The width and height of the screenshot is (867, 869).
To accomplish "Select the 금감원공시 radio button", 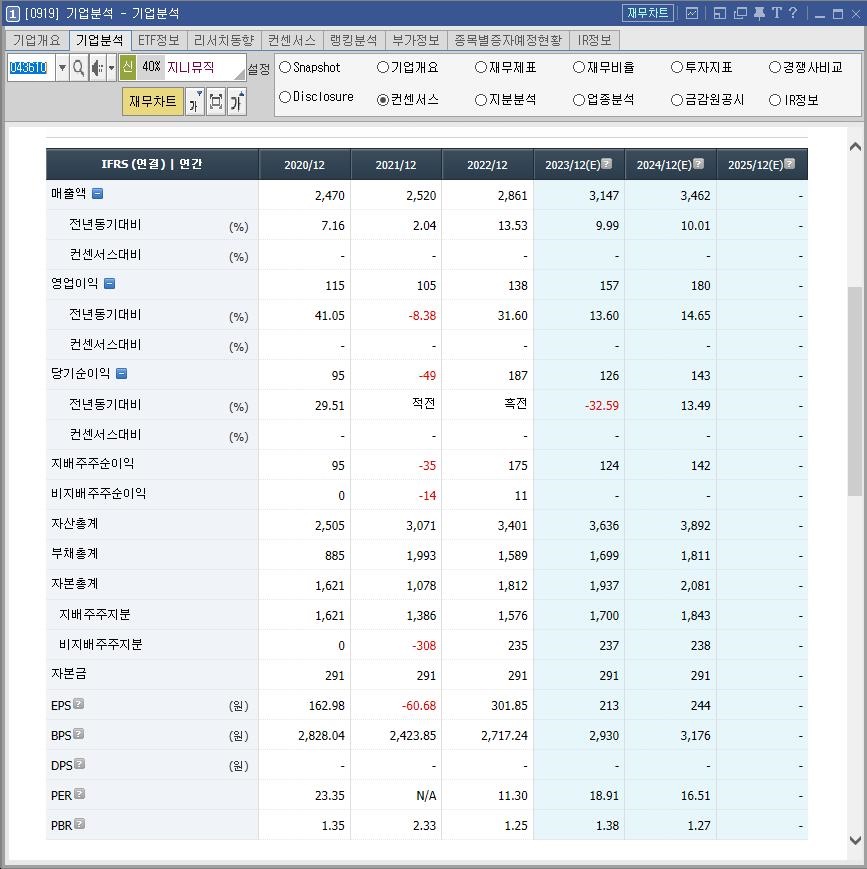I will (x=676, y=100).
